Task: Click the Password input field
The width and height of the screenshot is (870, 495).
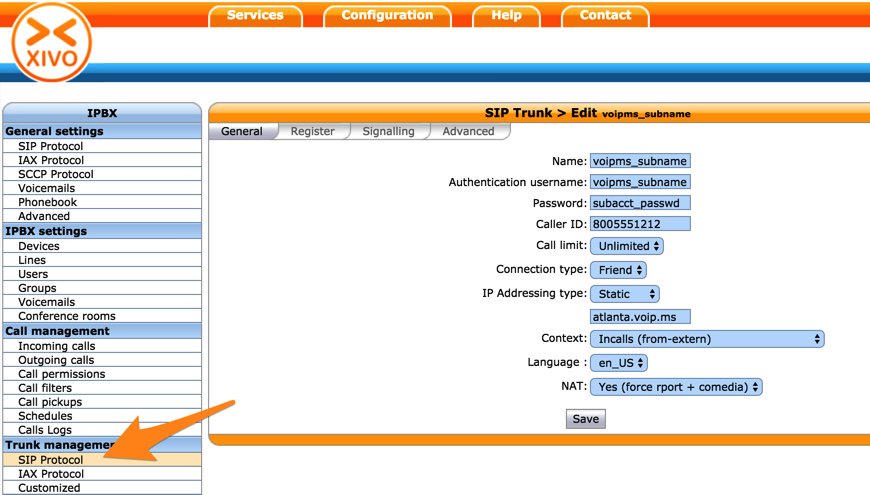Action: 640,203
